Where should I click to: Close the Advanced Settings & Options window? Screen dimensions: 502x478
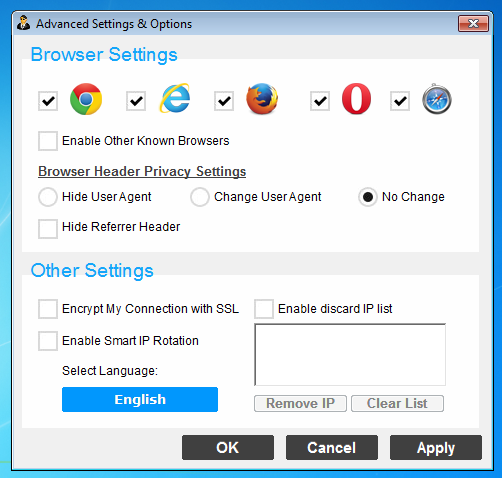473,23
